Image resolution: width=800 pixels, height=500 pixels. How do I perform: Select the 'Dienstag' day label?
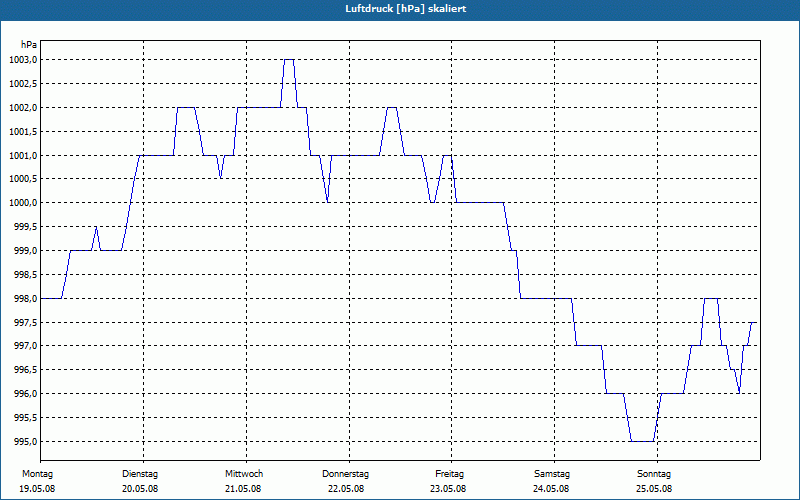[x=140, y=474]
